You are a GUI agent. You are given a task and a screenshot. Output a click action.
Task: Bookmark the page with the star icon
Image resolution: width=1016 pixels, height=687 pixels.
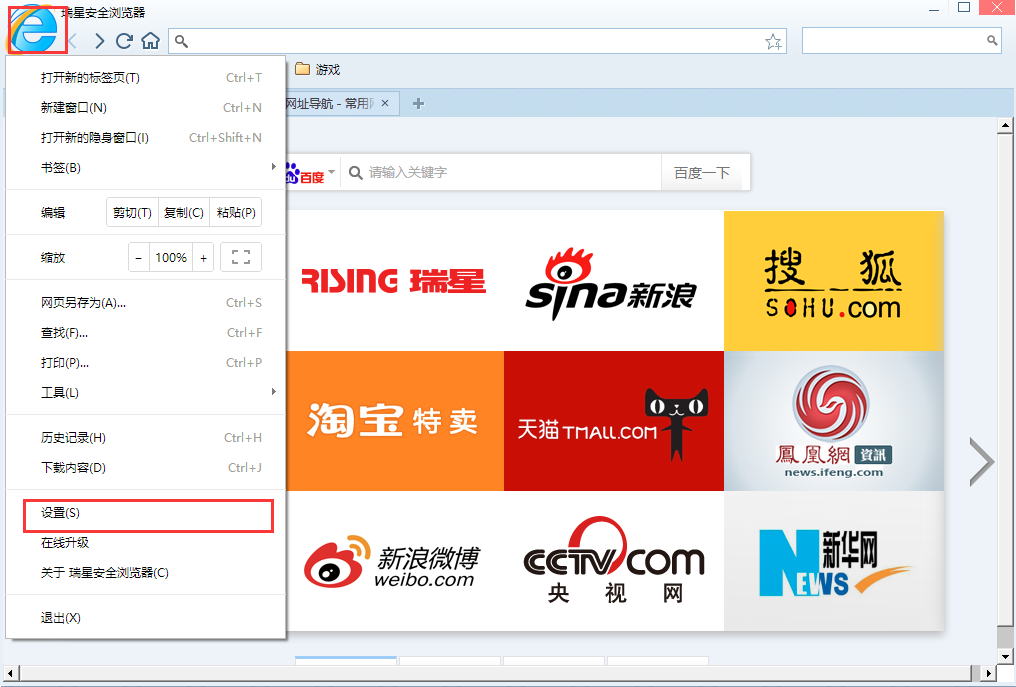772,41
